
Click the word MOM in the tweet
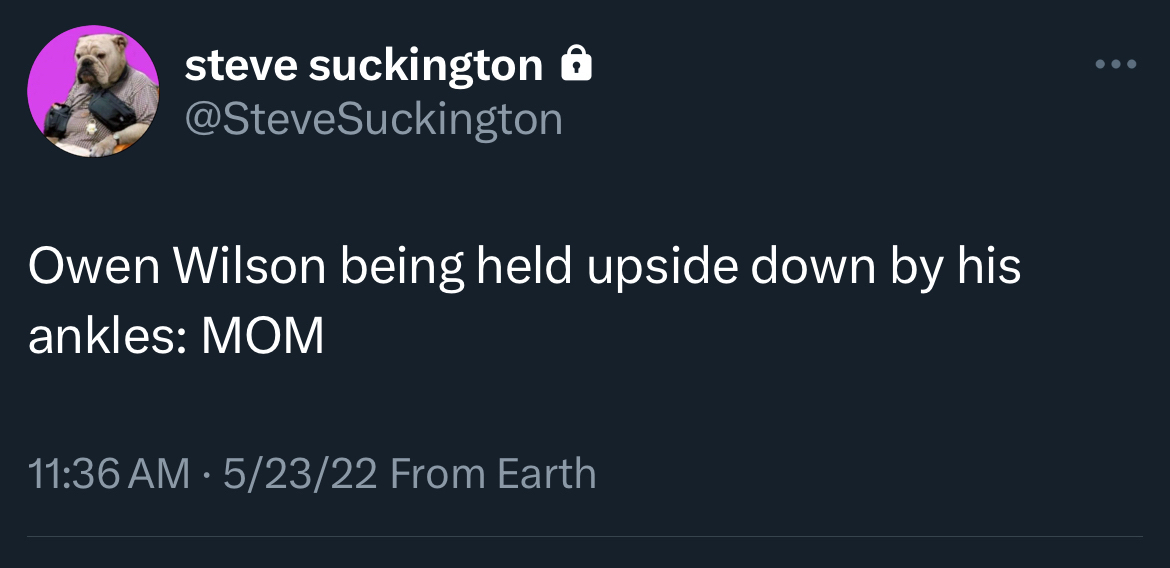263,337
